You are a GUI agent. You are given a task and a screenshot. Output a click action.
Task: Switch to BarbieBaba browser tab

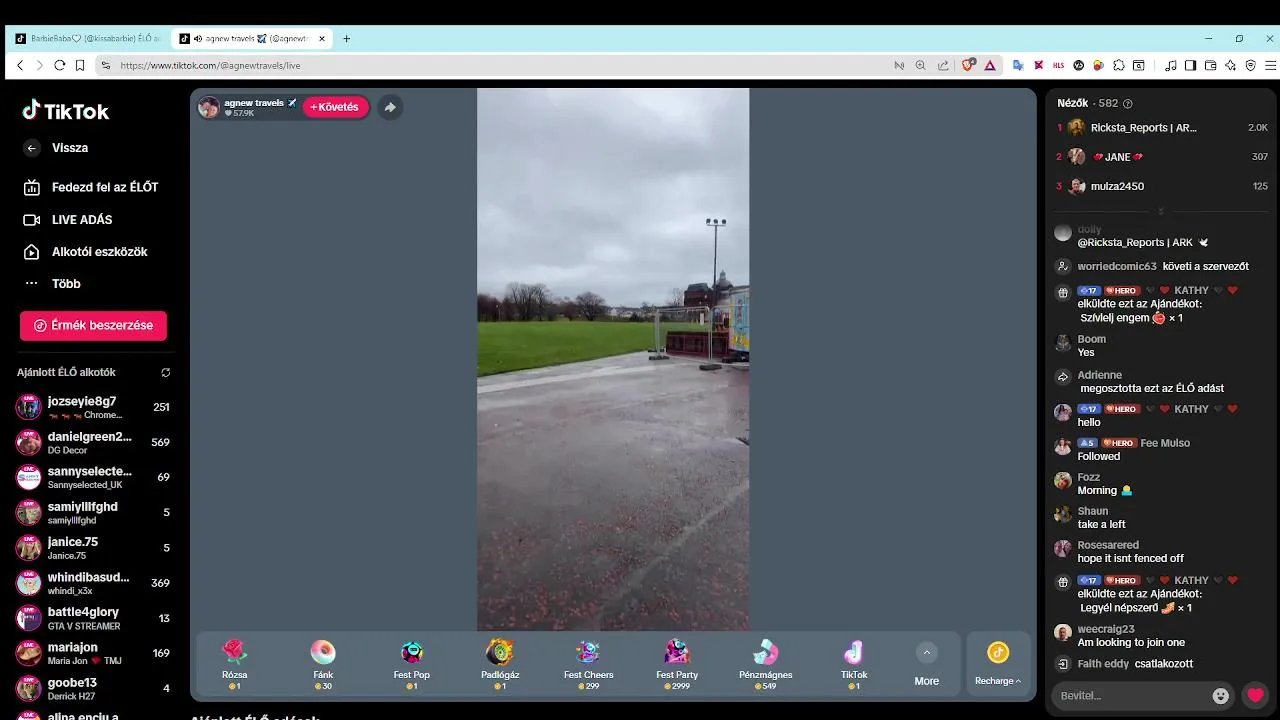coord(87,39)
